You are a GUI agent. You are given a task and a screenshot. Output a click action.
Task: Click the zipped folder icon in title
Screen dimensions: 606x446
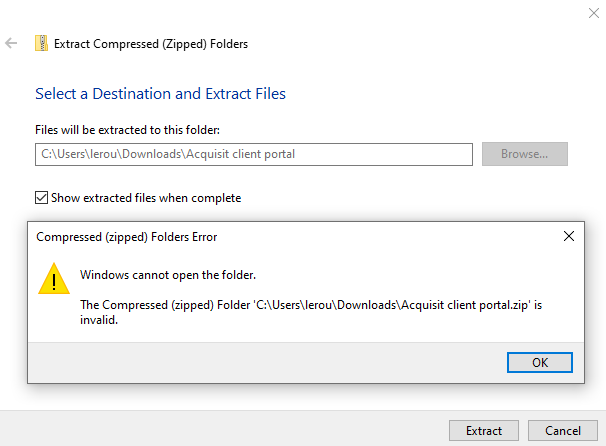[x=41, y=43]
